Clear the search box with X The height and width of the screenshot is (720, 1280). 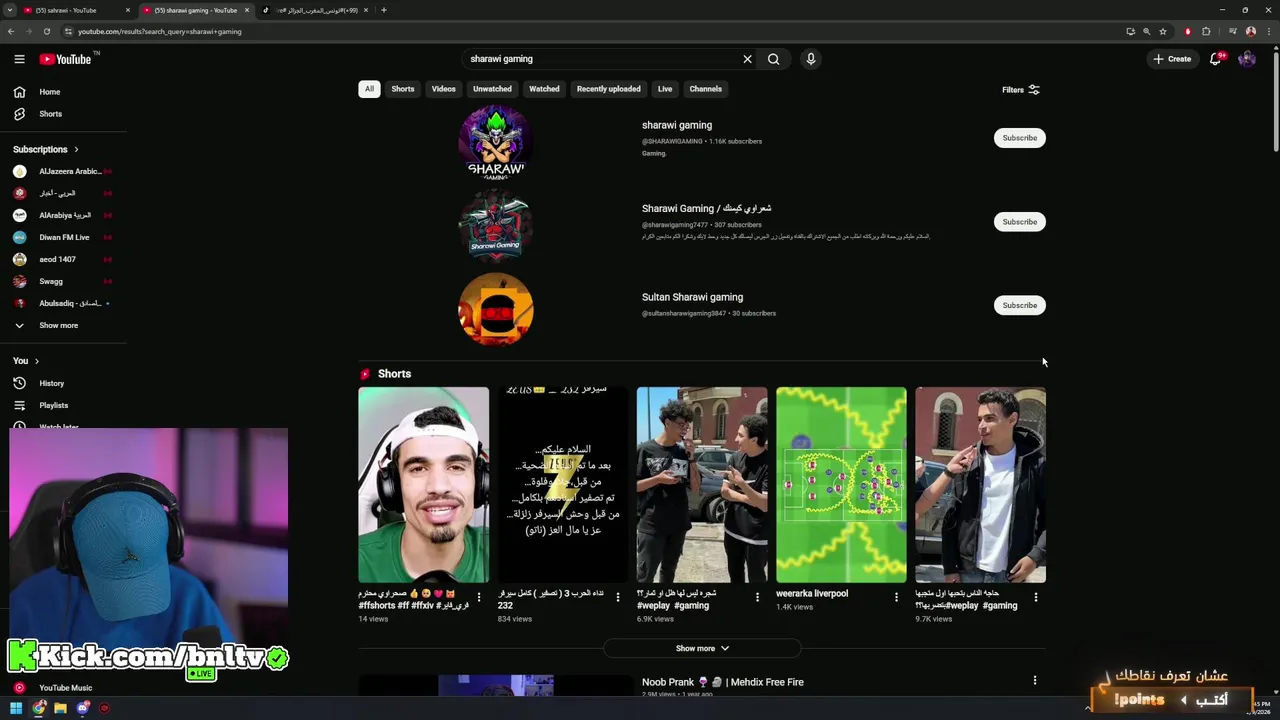[x=747, y=59]
